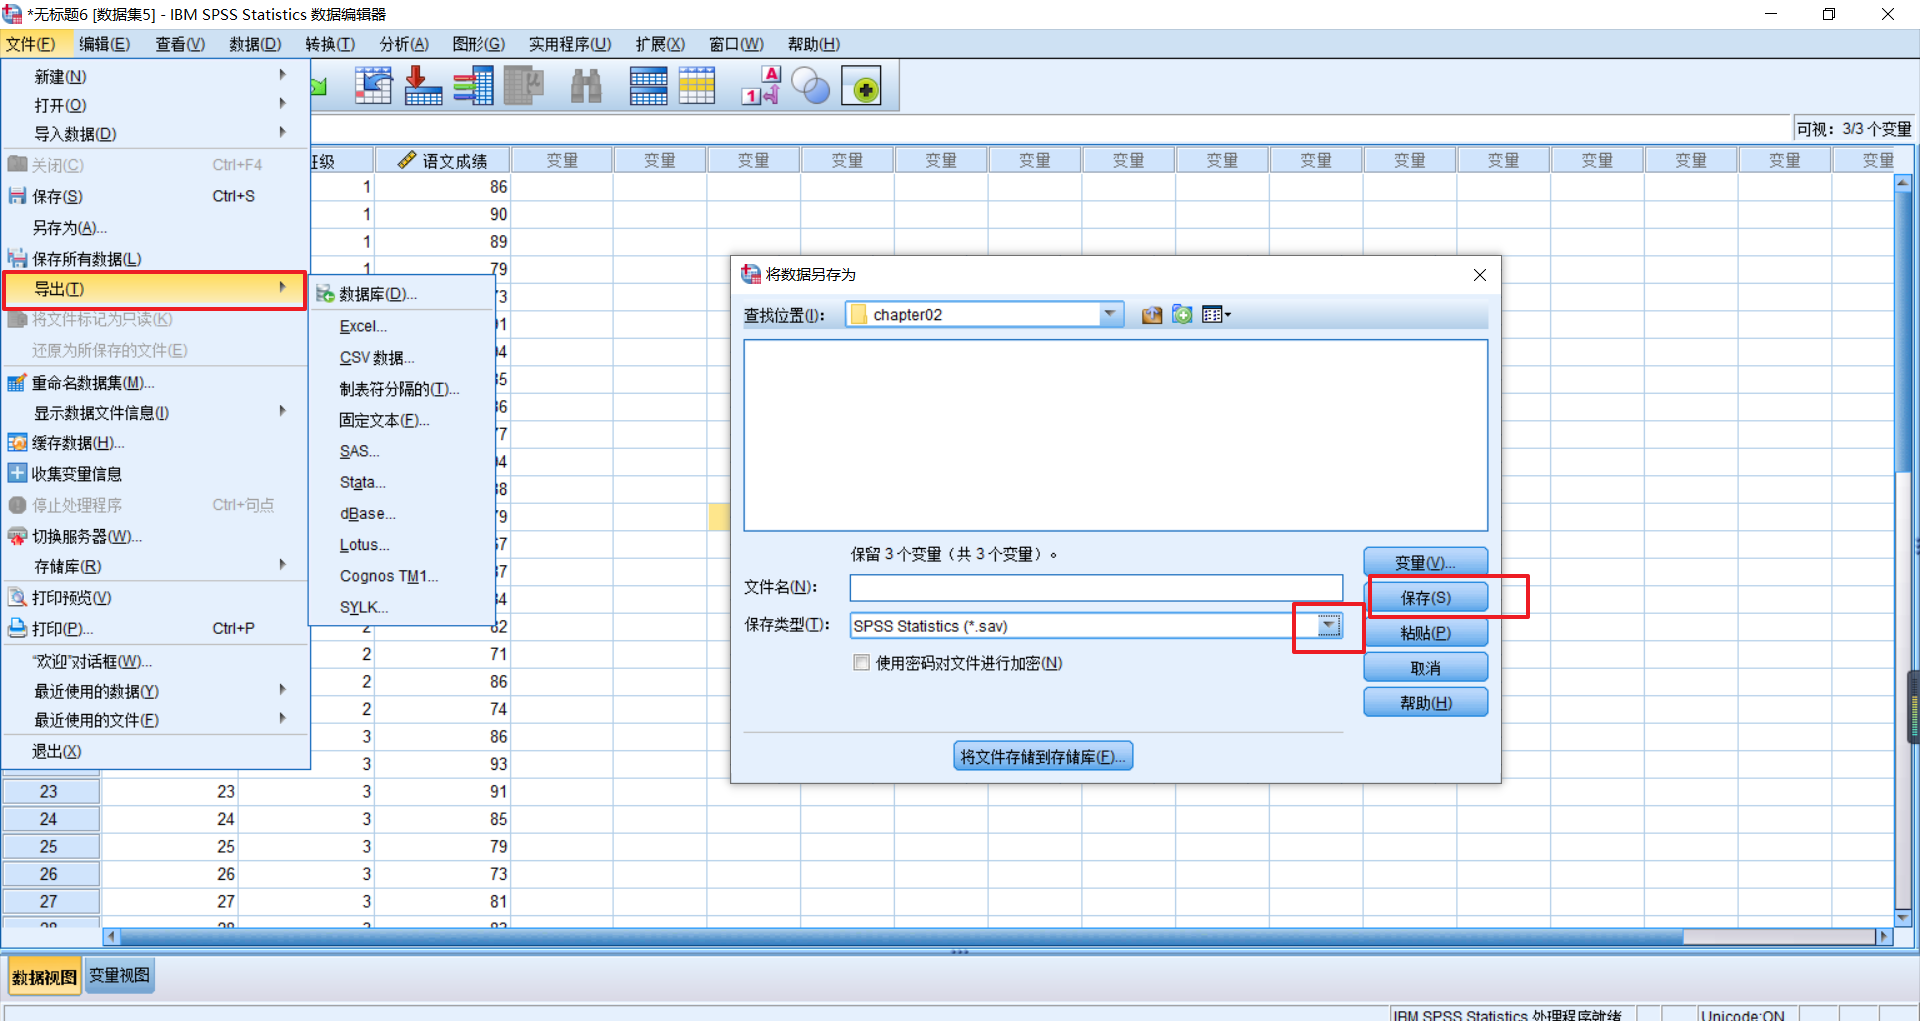Click the right scroll arrow of the horizontal scrollbar
1920x1021 pixels.
pos(1885,937)
